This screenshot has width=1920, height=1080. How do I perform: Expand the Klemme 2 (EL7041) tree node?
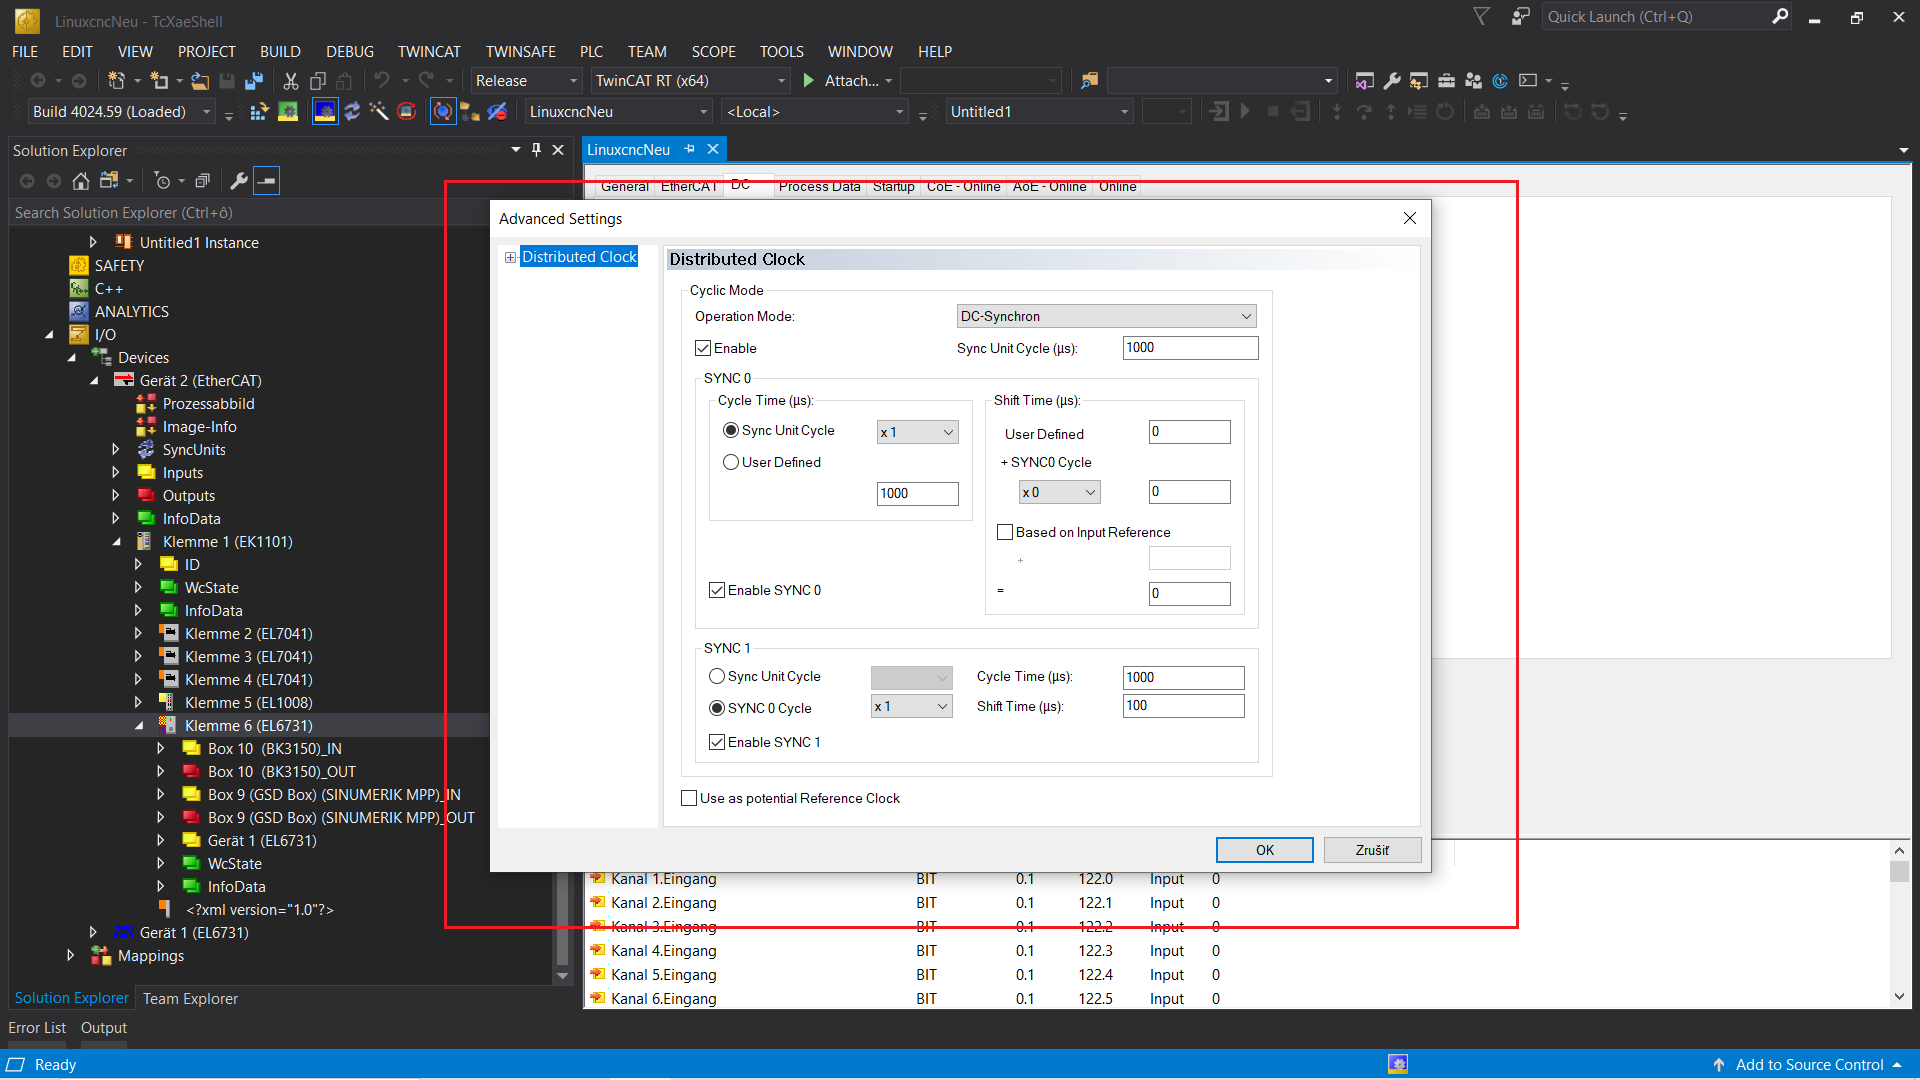tap(139, 634)
